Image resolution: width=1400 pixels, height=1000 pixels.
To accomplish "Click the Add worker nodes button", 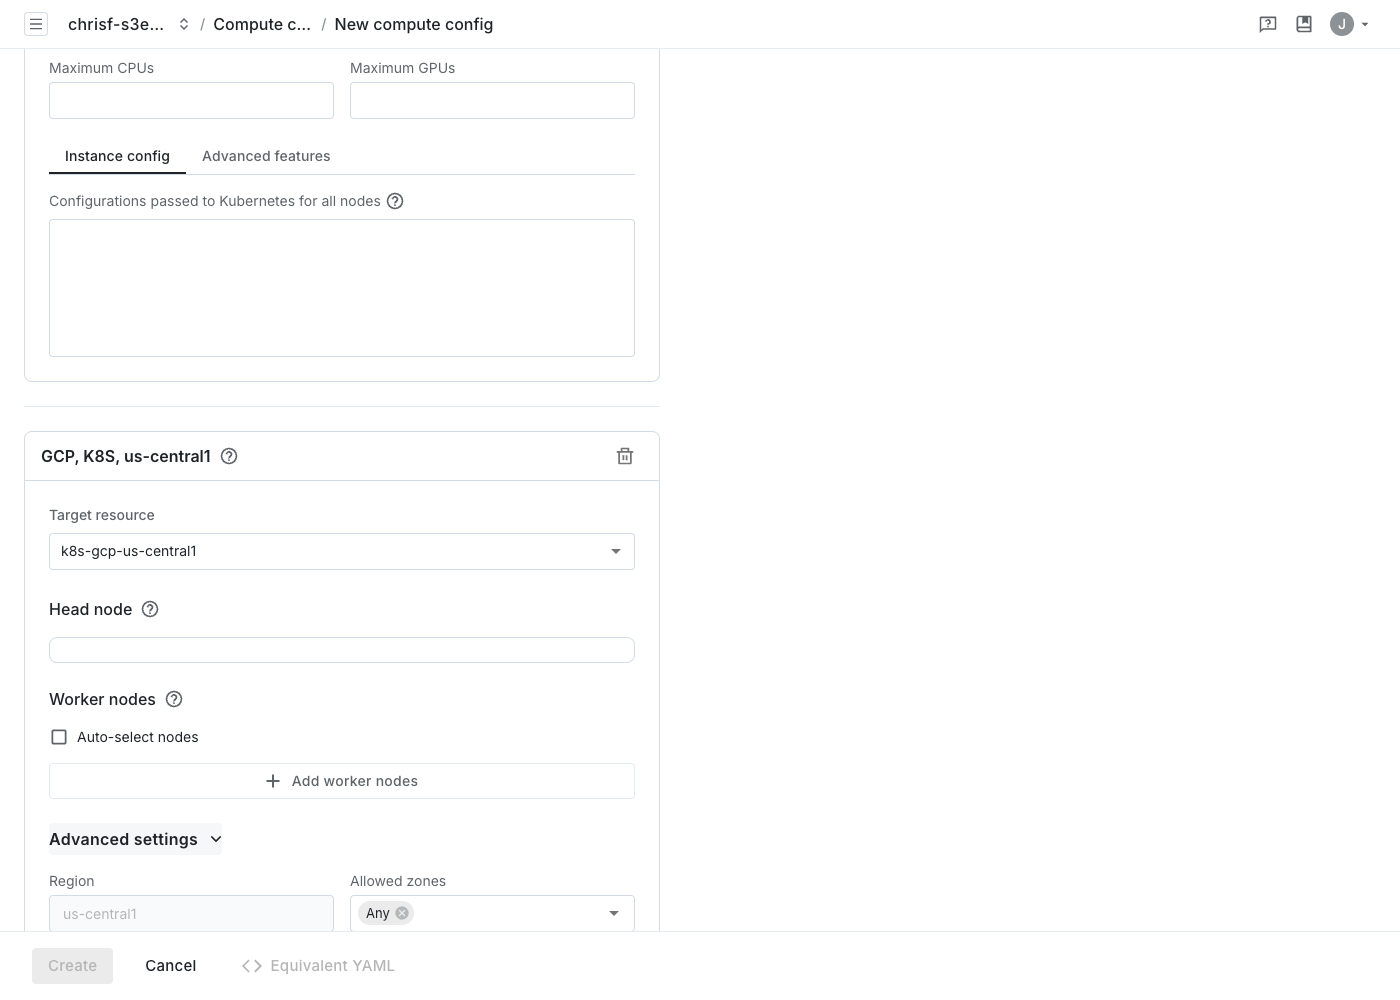I will point(342,781).
